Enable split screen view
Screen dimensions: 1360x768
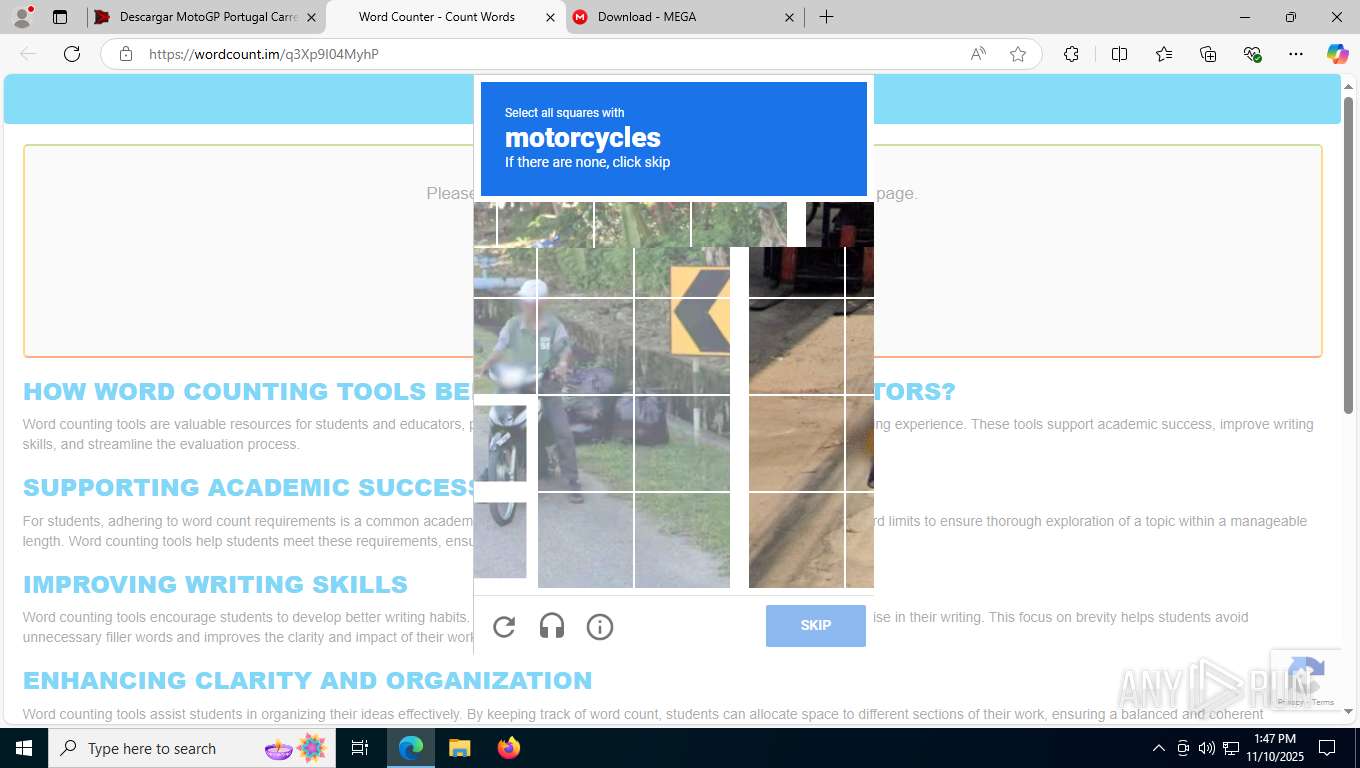coord(1119,54)
